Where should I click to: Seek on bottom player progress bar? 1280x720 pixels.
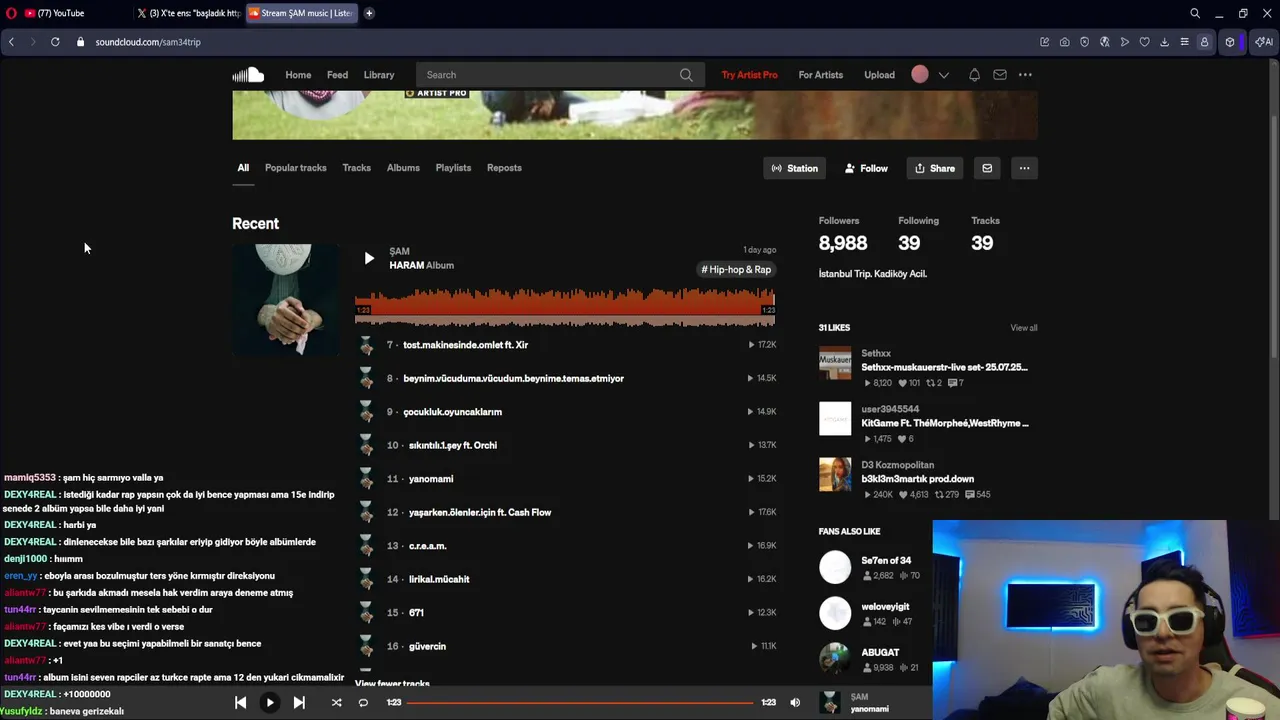click(580, 703)
